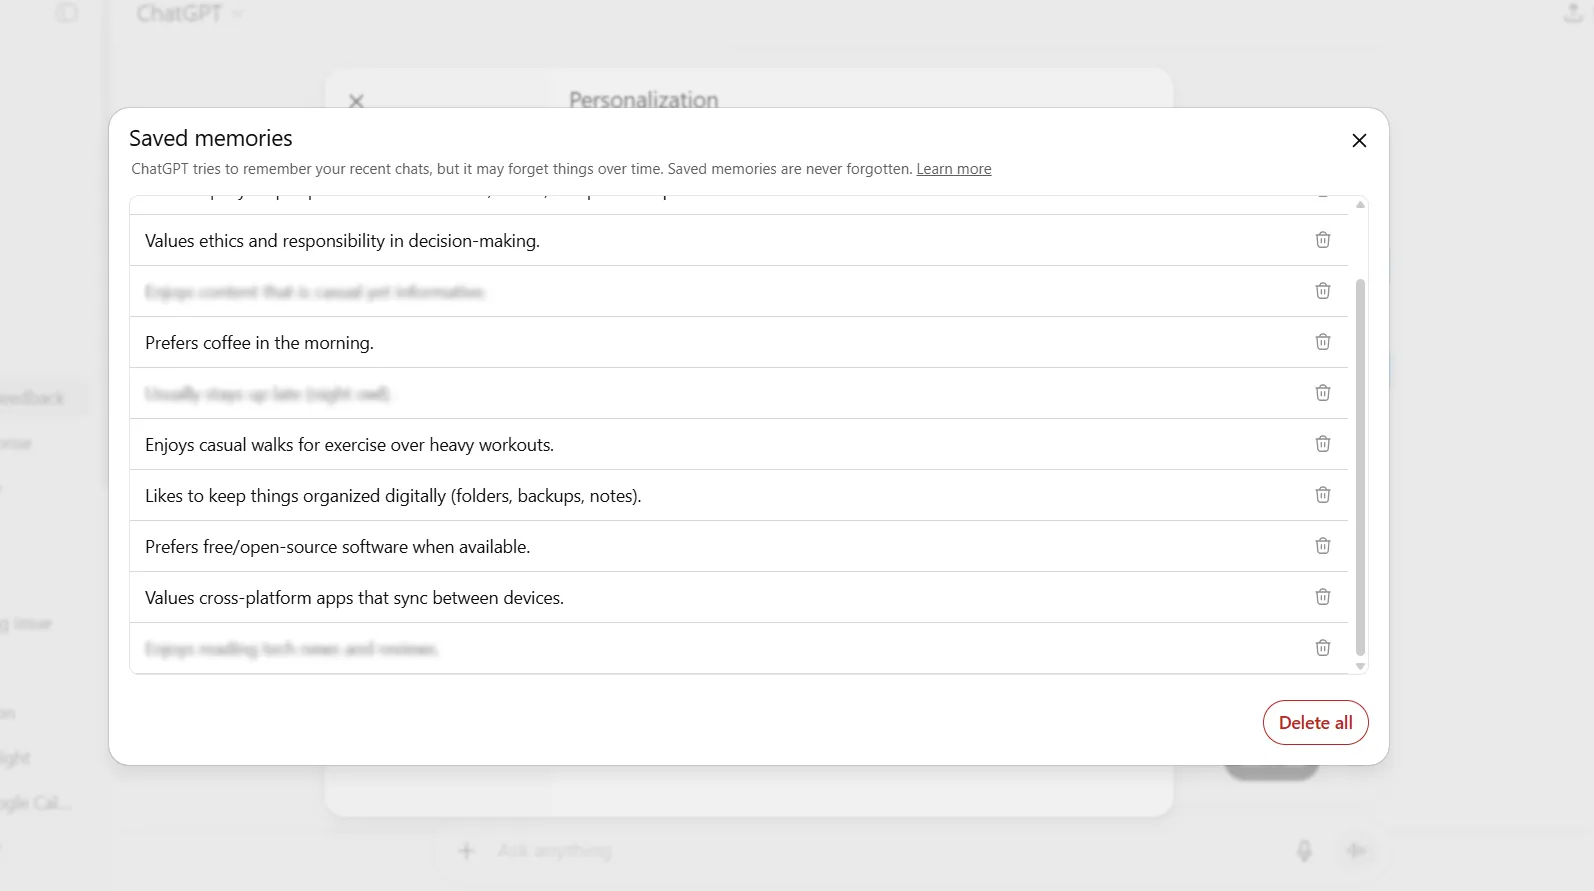Close the Saved memories dialog
The height and width of the screenshot is (891, 1594).
(x=1359, y=141)
